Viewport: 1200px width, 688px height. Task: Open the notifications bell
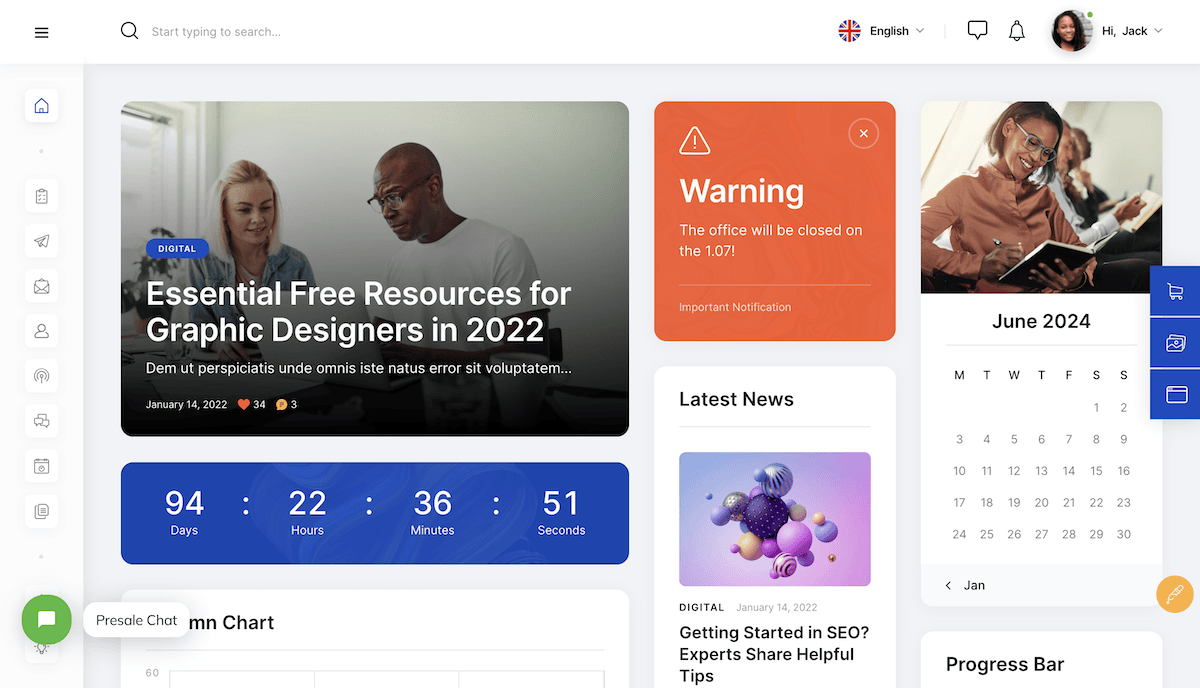pos(1016,30)
